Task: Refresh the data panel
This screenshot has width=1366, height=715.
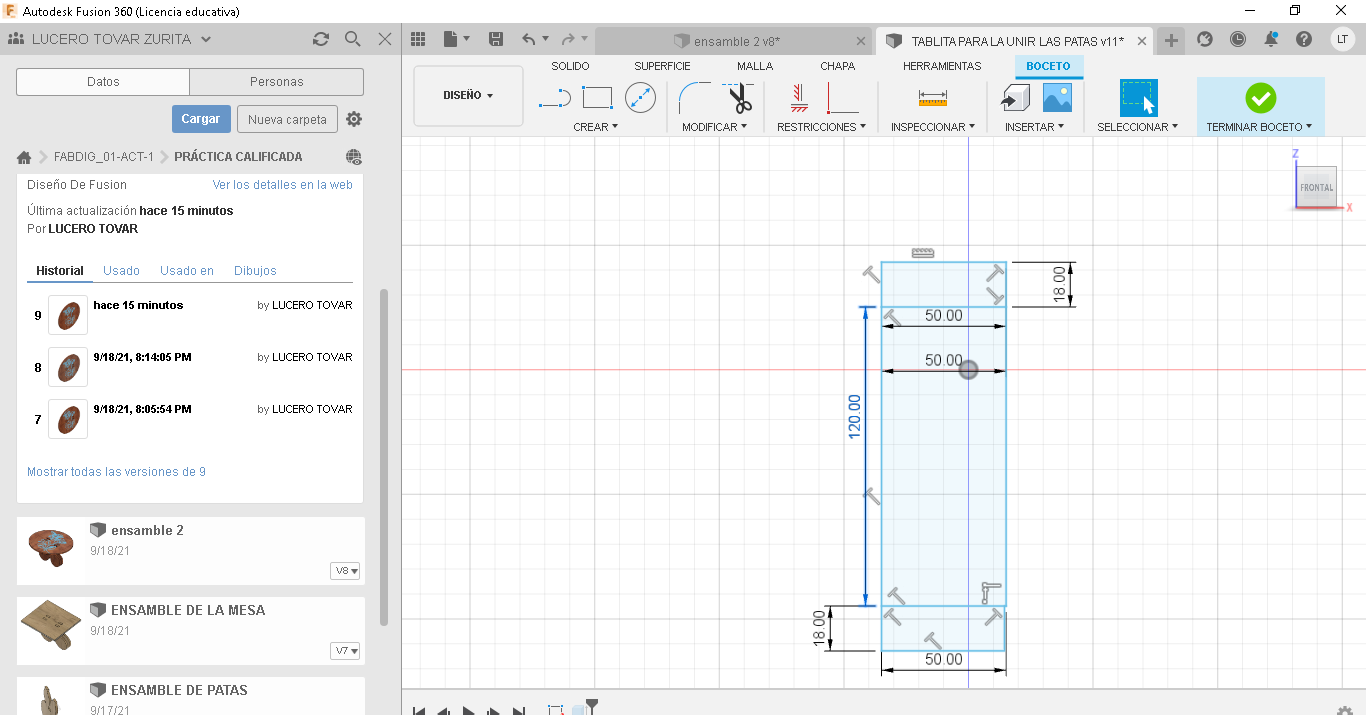Action: (x=320, y=39)
